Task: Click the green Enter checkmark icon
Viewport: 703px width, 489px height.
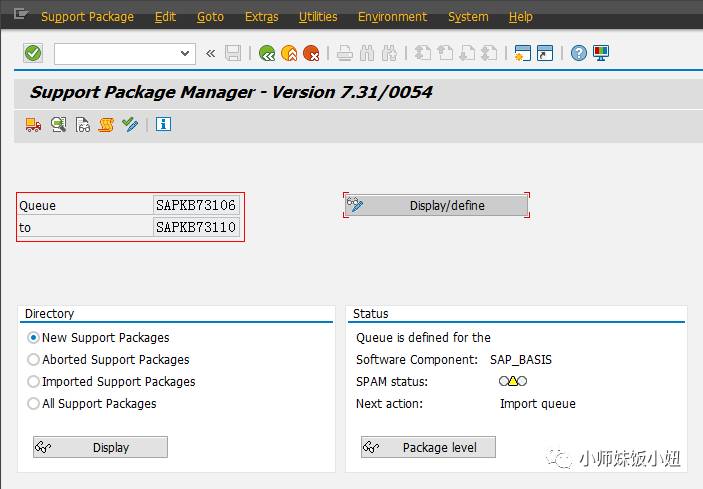Action: (x=33, y=53)
